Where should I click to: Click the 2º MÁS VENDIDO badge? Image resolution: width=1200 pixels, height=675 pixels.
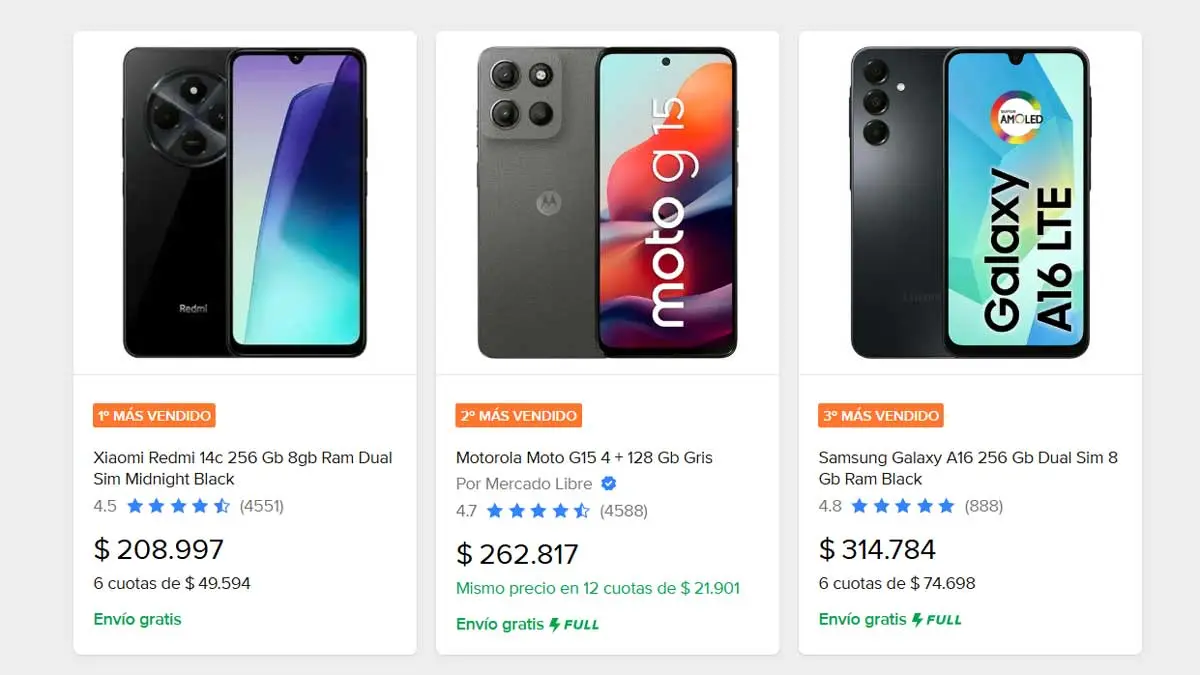[518, 416]
